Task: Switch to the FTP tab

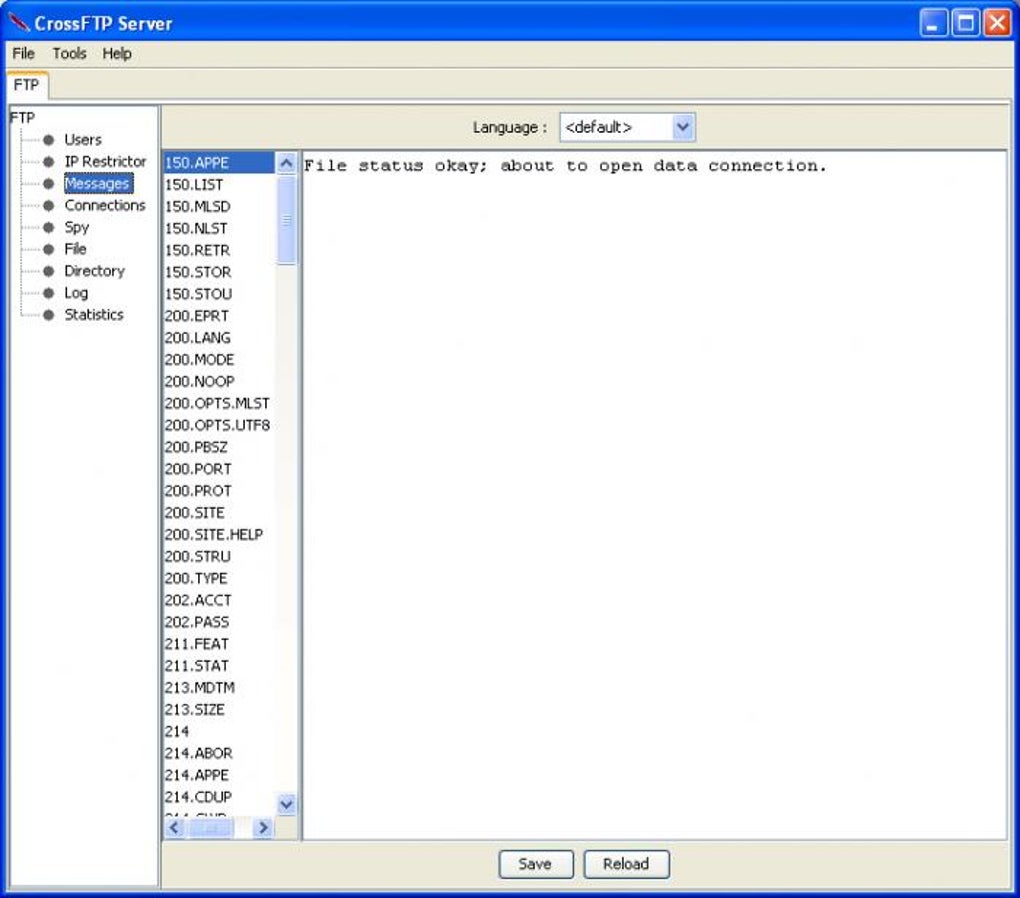Action: 27,86
